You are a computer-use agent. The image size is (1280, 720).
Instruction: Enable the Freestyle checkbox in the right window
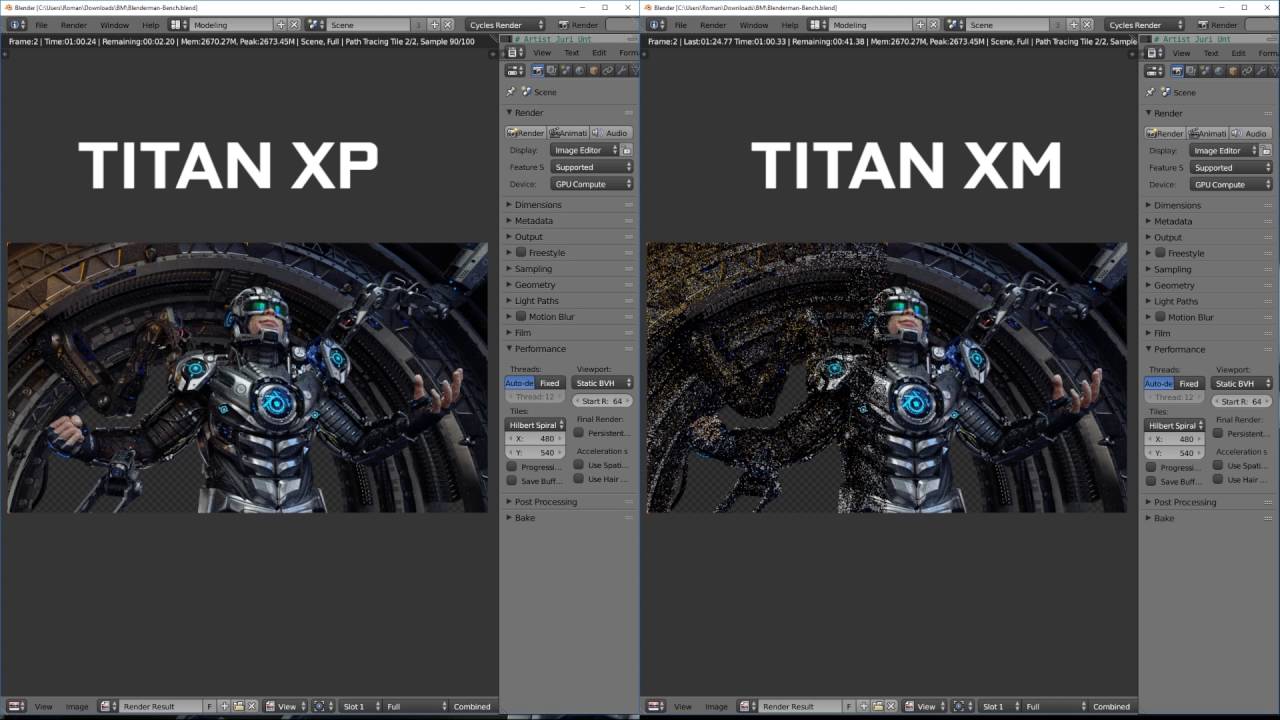point(1160,253)
